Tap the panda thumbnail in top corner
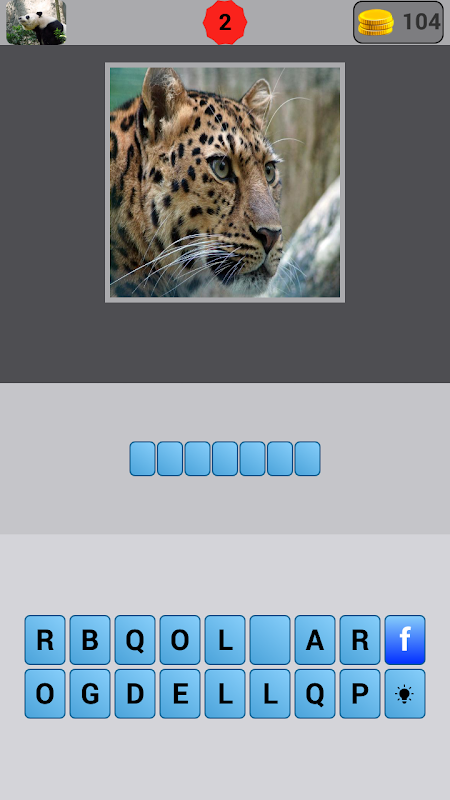 tap(36, 22)
